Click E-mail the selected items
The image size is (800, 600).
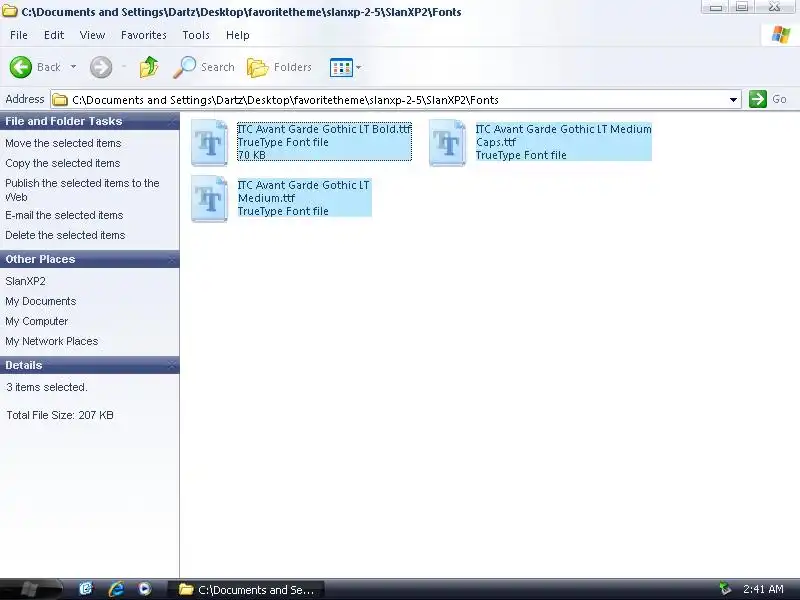64,215
